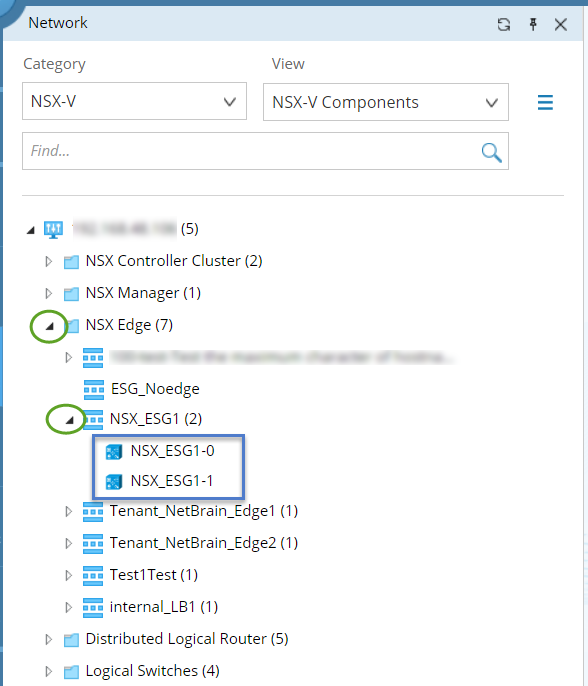
Task: Click the ESG_Noedge edge icon
Action: (94, 389)
